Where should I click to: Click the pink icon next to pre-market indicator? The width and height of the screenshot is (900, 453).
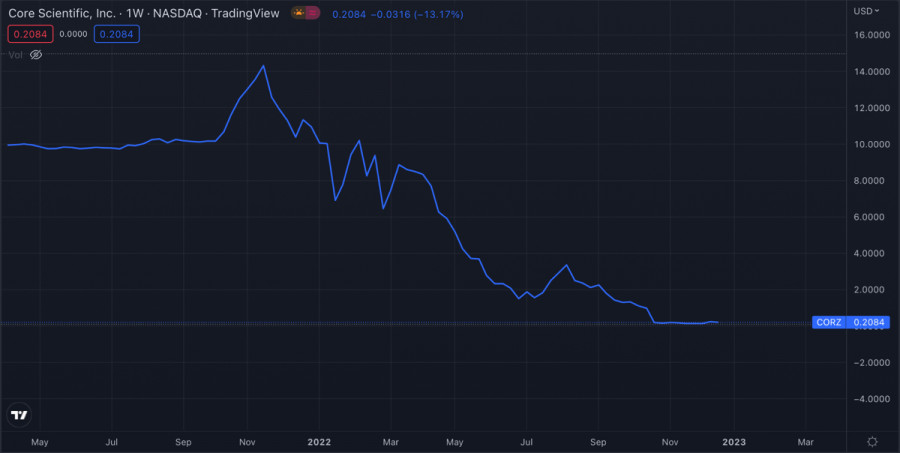[313, 13]
